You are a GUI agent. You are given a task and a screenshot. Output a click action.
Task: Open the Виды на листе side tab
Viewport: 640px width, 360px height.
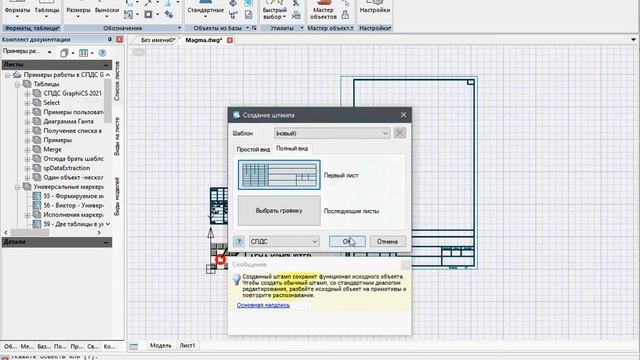[117, 136]
